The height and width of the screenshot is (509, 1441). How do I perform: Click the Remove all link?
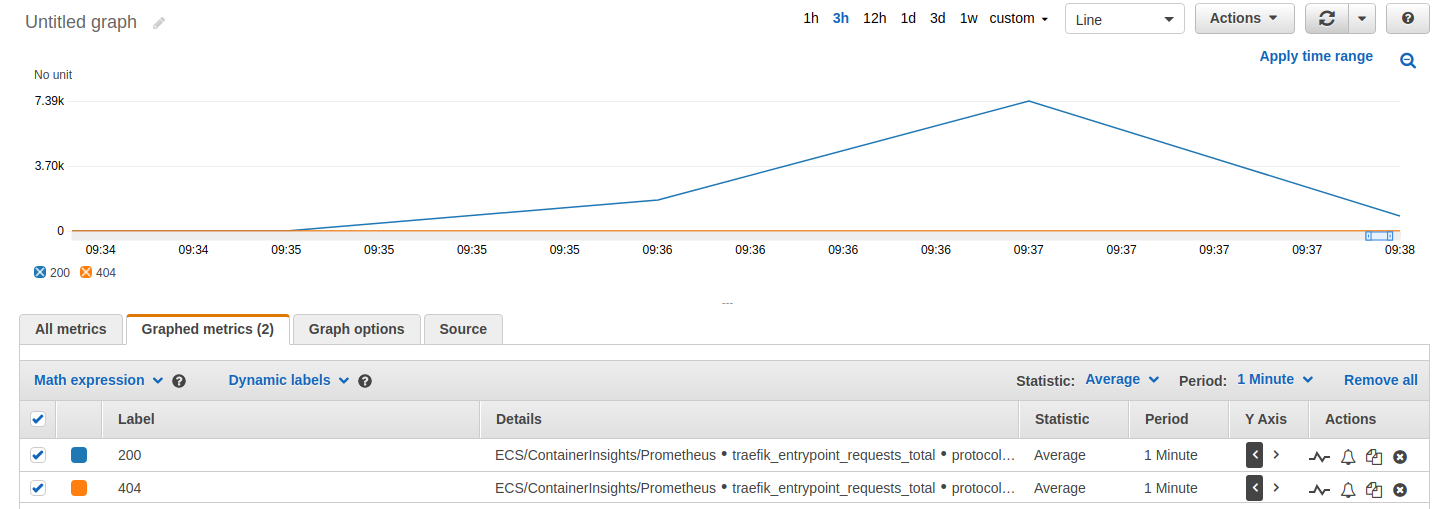[1380, 380]
